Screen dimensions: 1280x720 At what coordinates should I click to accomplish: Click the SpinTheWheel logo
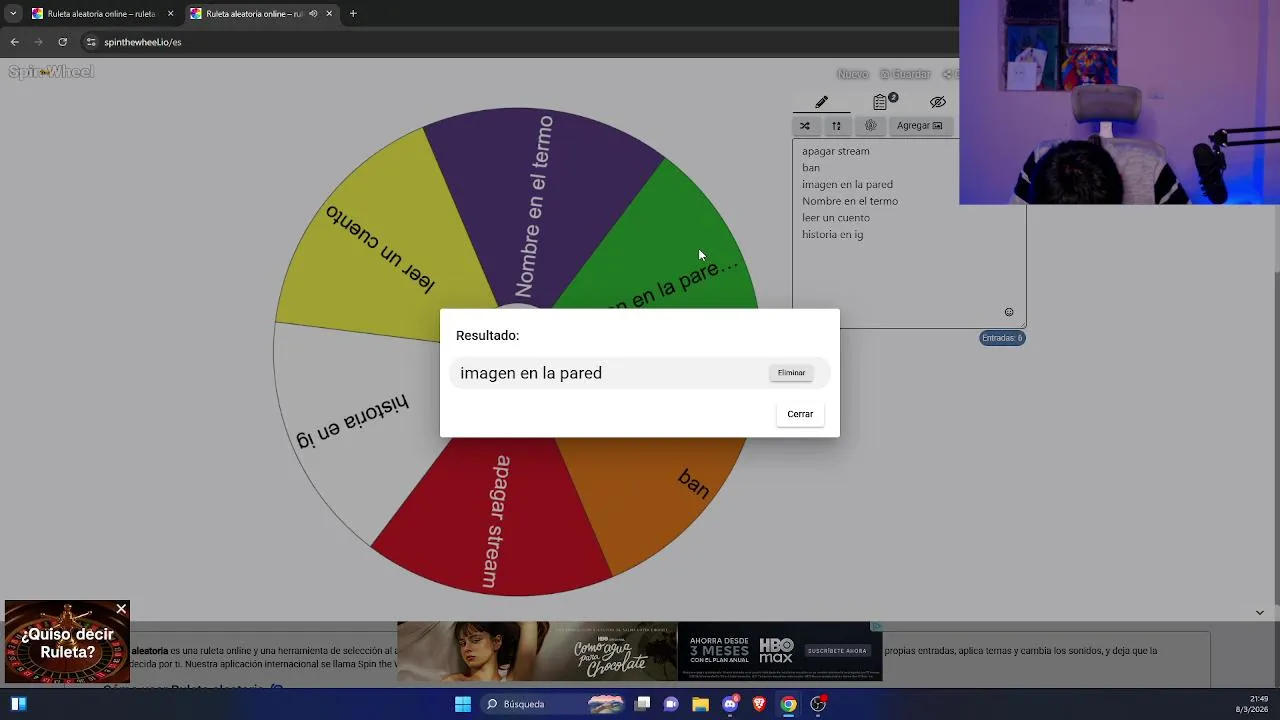51,72
